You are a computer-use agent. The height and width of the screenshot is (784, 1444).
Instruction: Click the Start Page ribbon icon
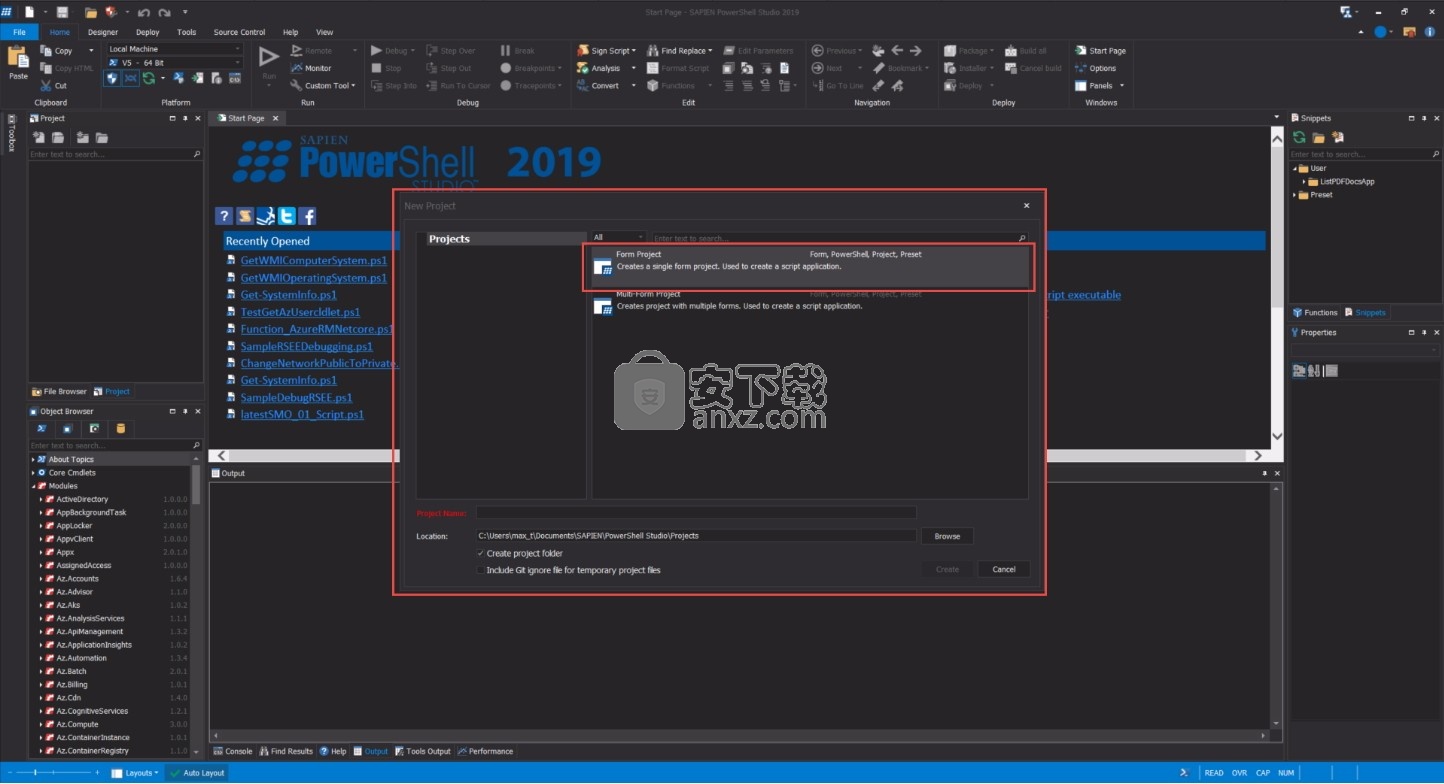click(x=1080, y=50)
